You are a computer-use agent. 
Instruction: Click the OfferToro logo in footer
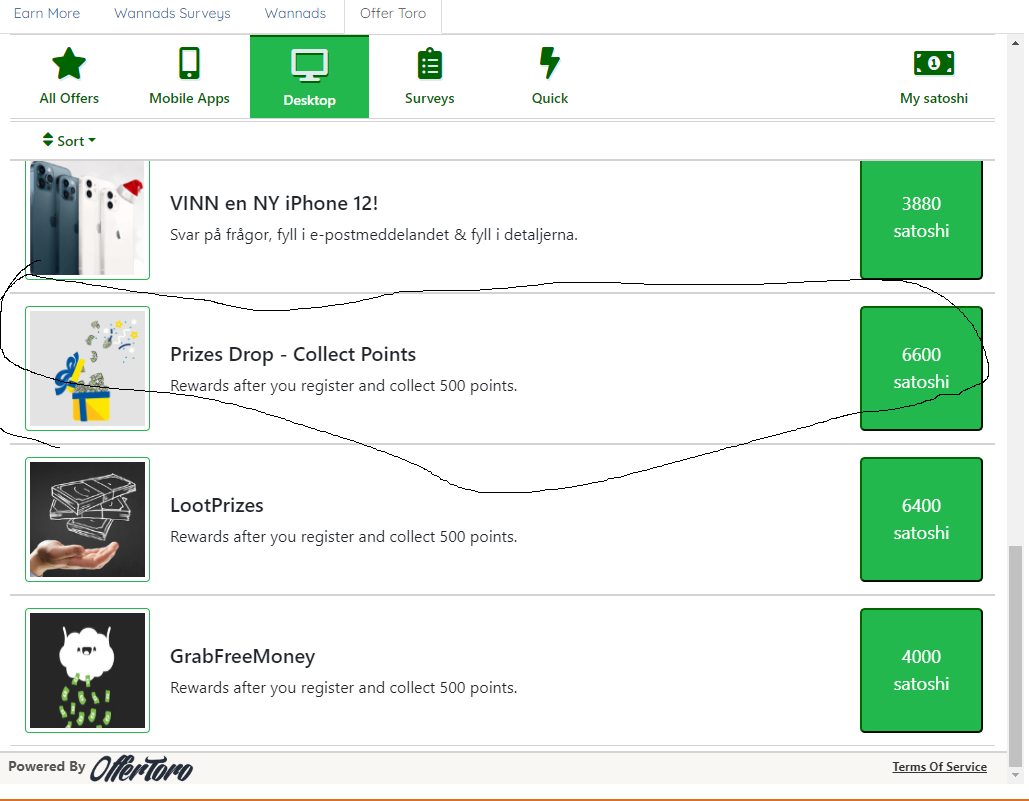click(142, 768)
